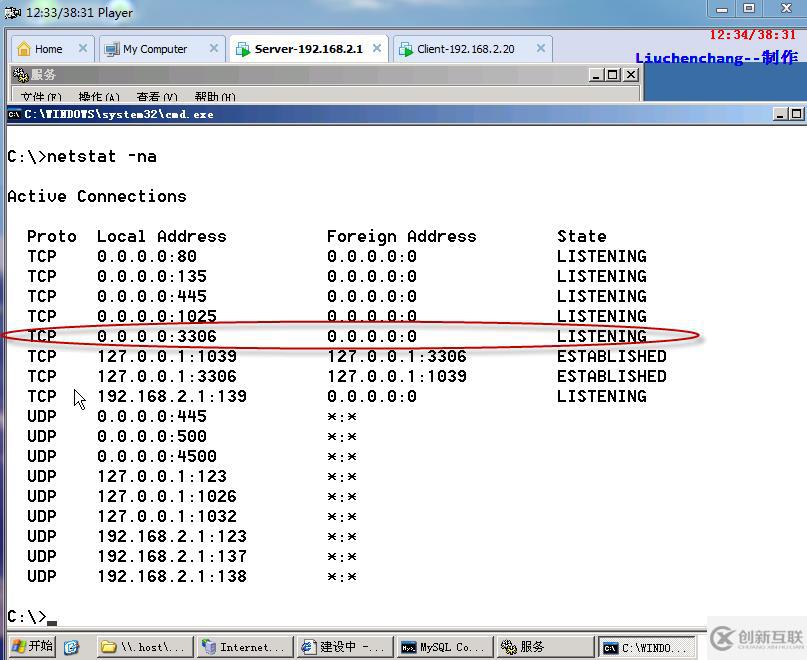Close the My Computer tab
The image size is (807, 660).
click(214, 48)
